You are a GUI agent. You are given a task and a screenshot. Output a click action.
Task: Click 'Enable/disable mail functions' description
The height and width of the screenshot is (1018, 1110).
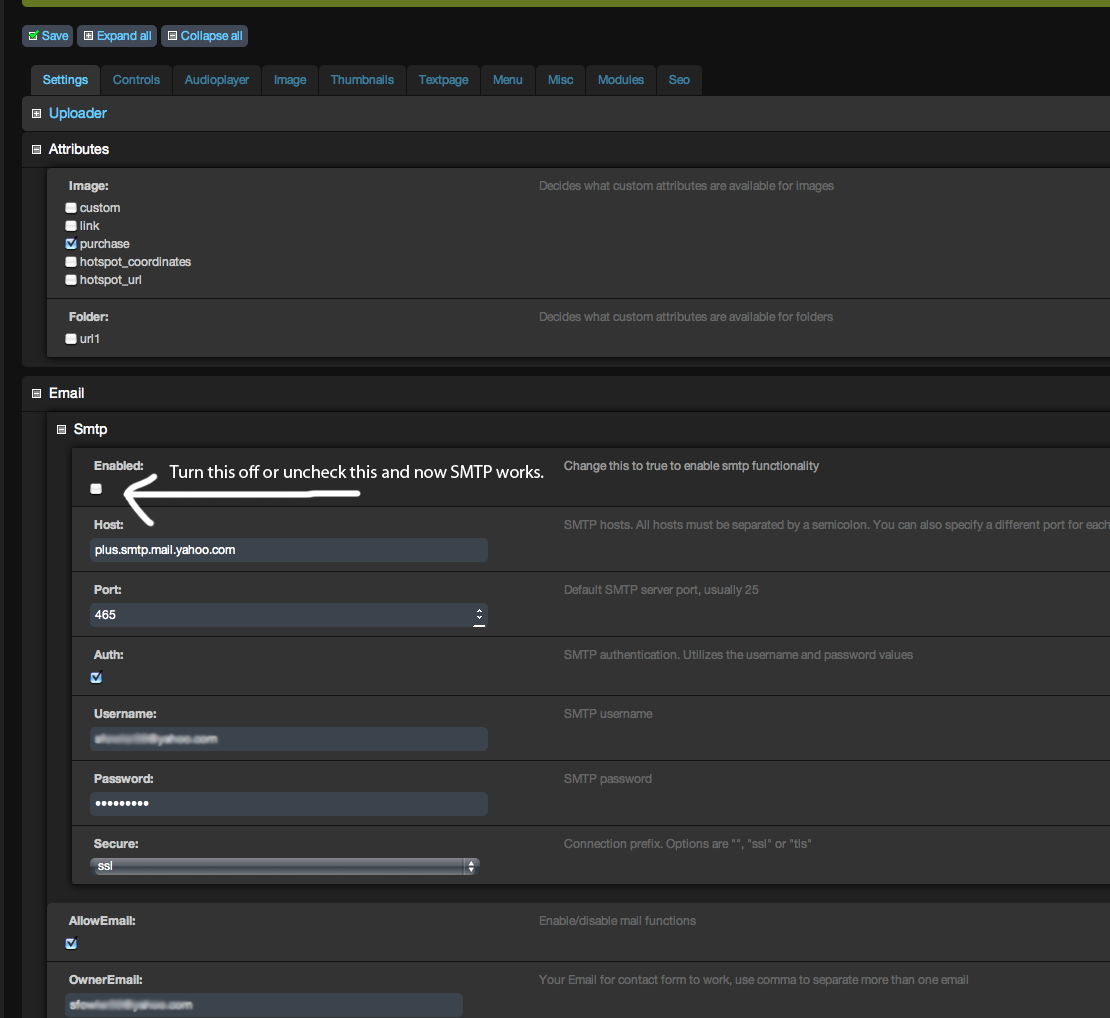click(x=617, y=921)
